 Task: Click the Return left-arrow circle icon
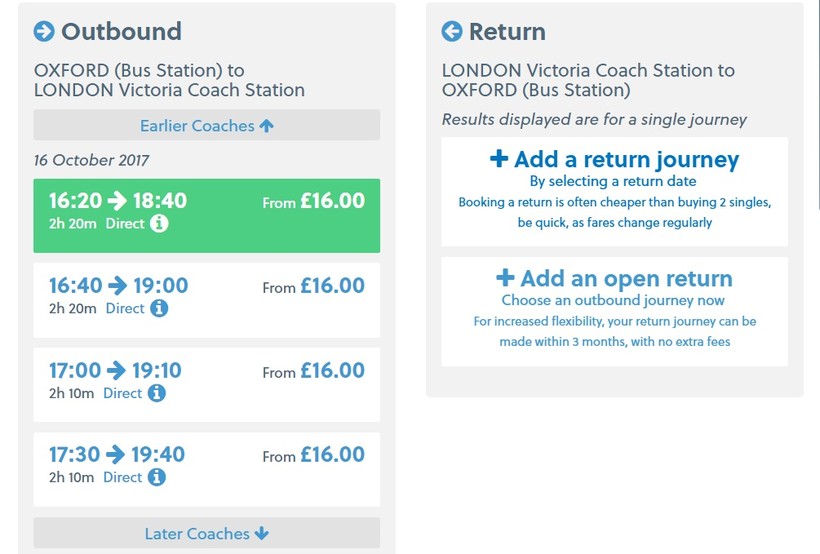452,32
